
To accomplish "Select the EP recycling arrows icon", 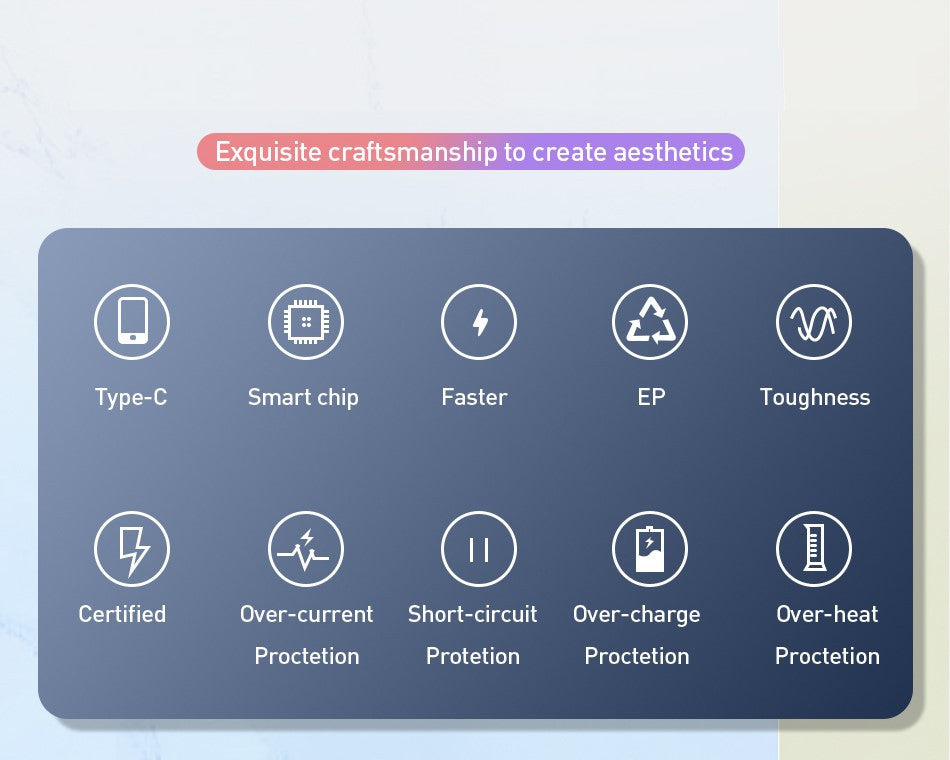I will pos(650,322).
